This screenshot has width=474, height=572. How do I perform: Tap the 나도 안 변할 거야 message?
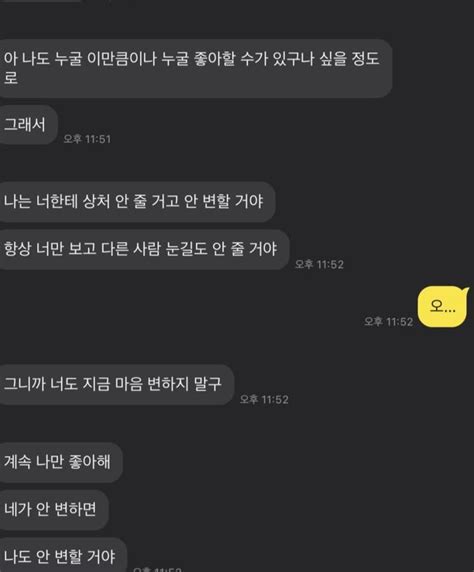pyautogui.click(x=63, y=555)
